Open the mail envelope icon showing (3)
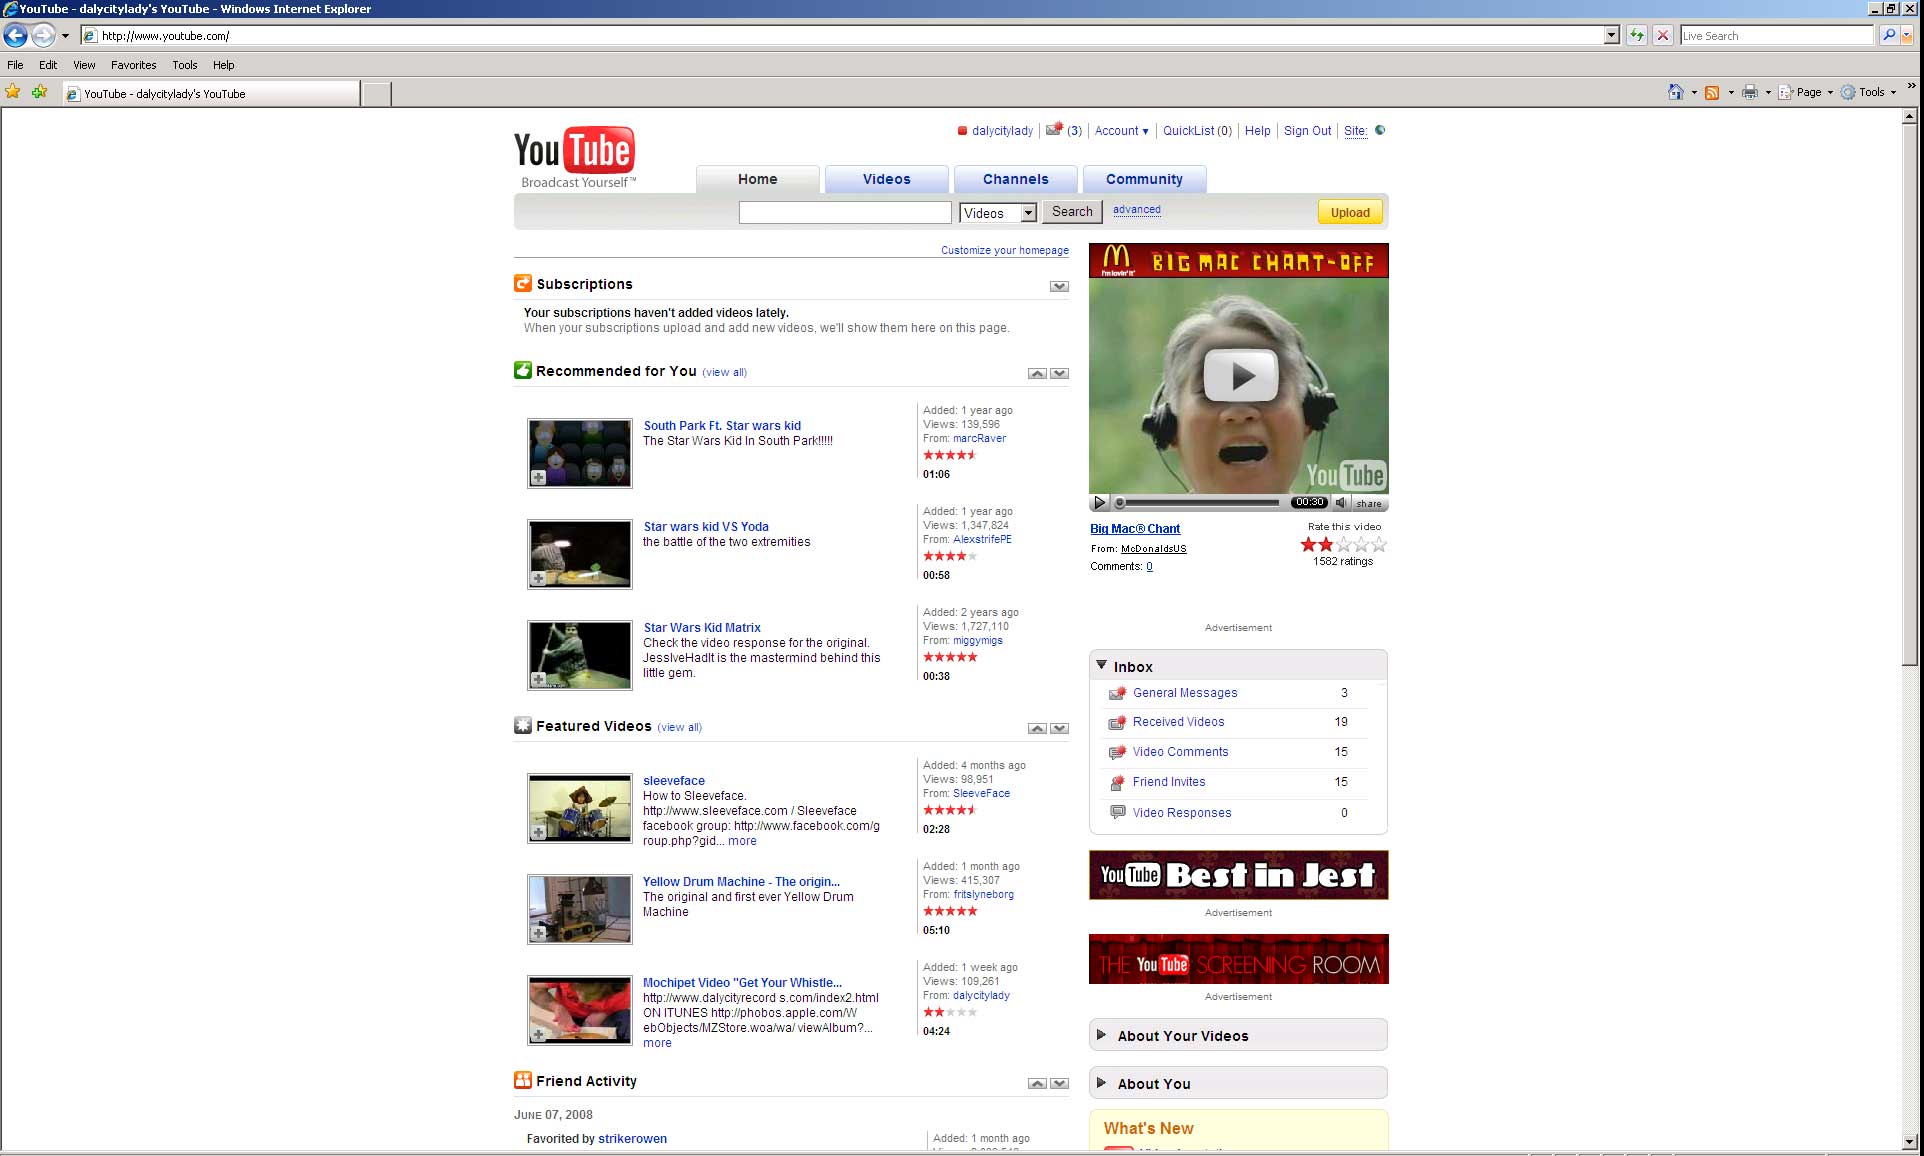 (1054, 130)
